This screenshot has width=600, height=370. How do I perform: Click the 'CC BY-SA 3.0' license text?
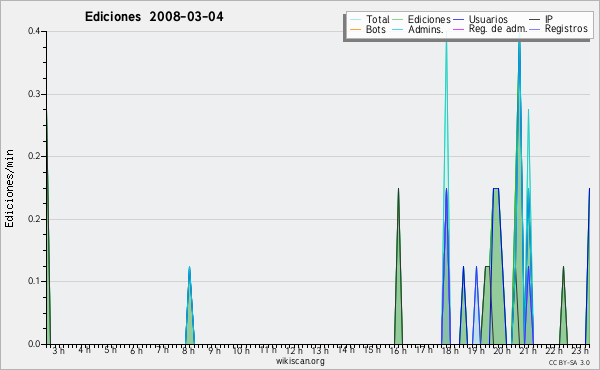point(569,362)
